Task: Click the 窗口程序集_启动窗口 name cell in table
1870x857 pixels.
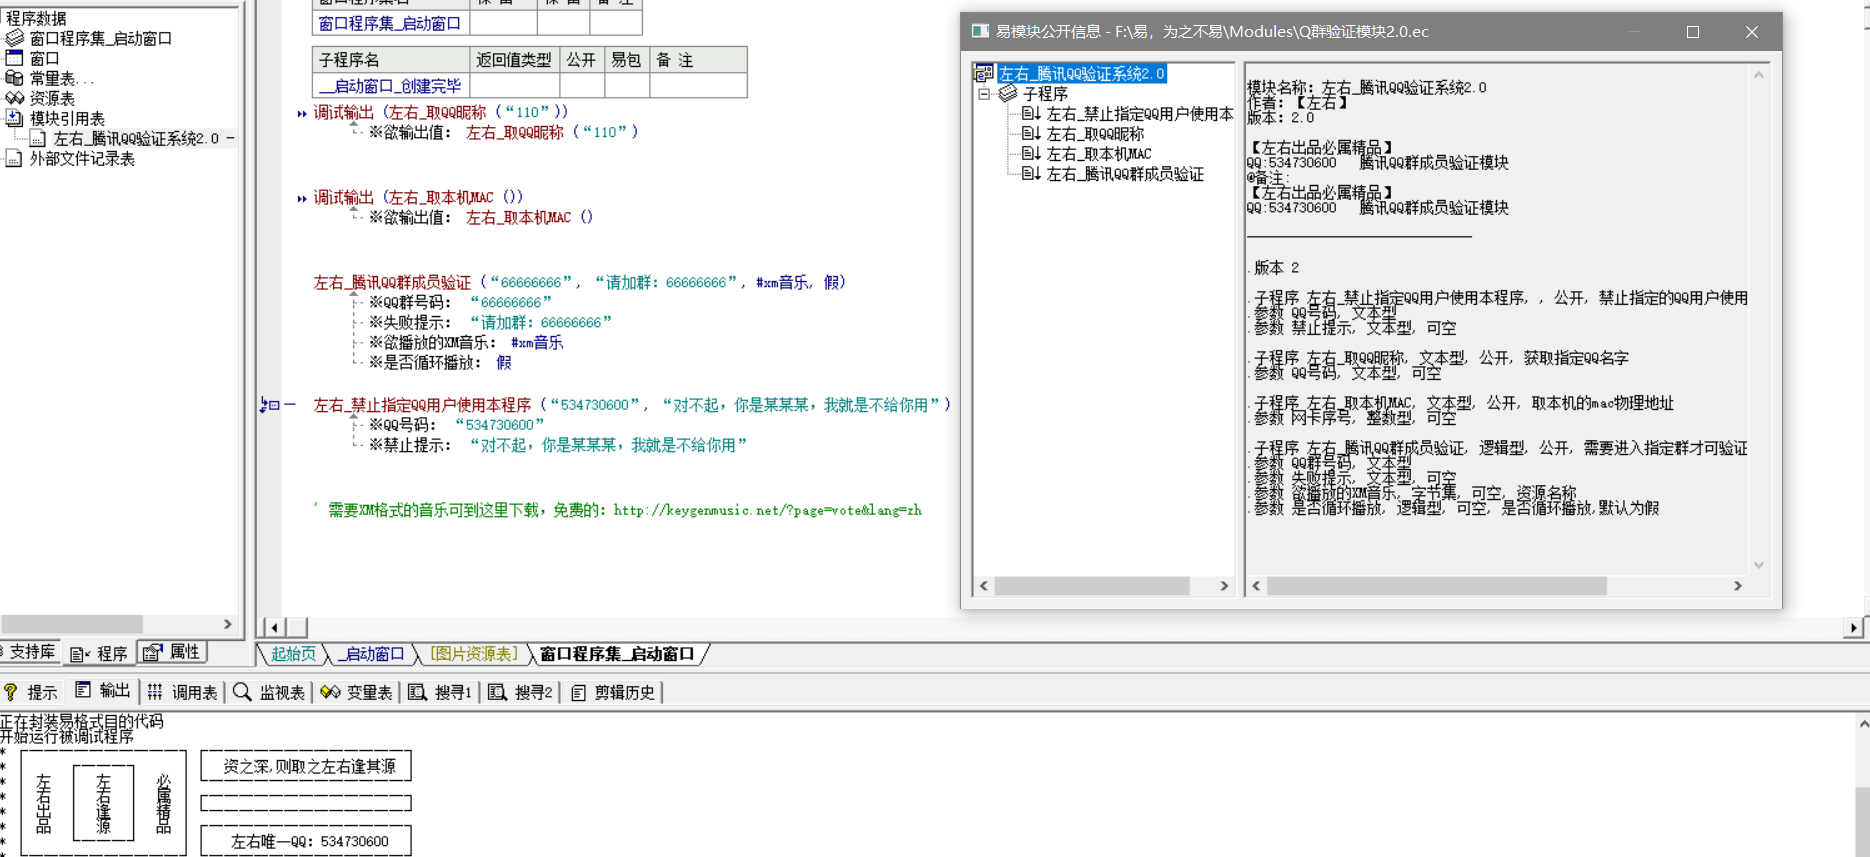Action: [390, 23]
